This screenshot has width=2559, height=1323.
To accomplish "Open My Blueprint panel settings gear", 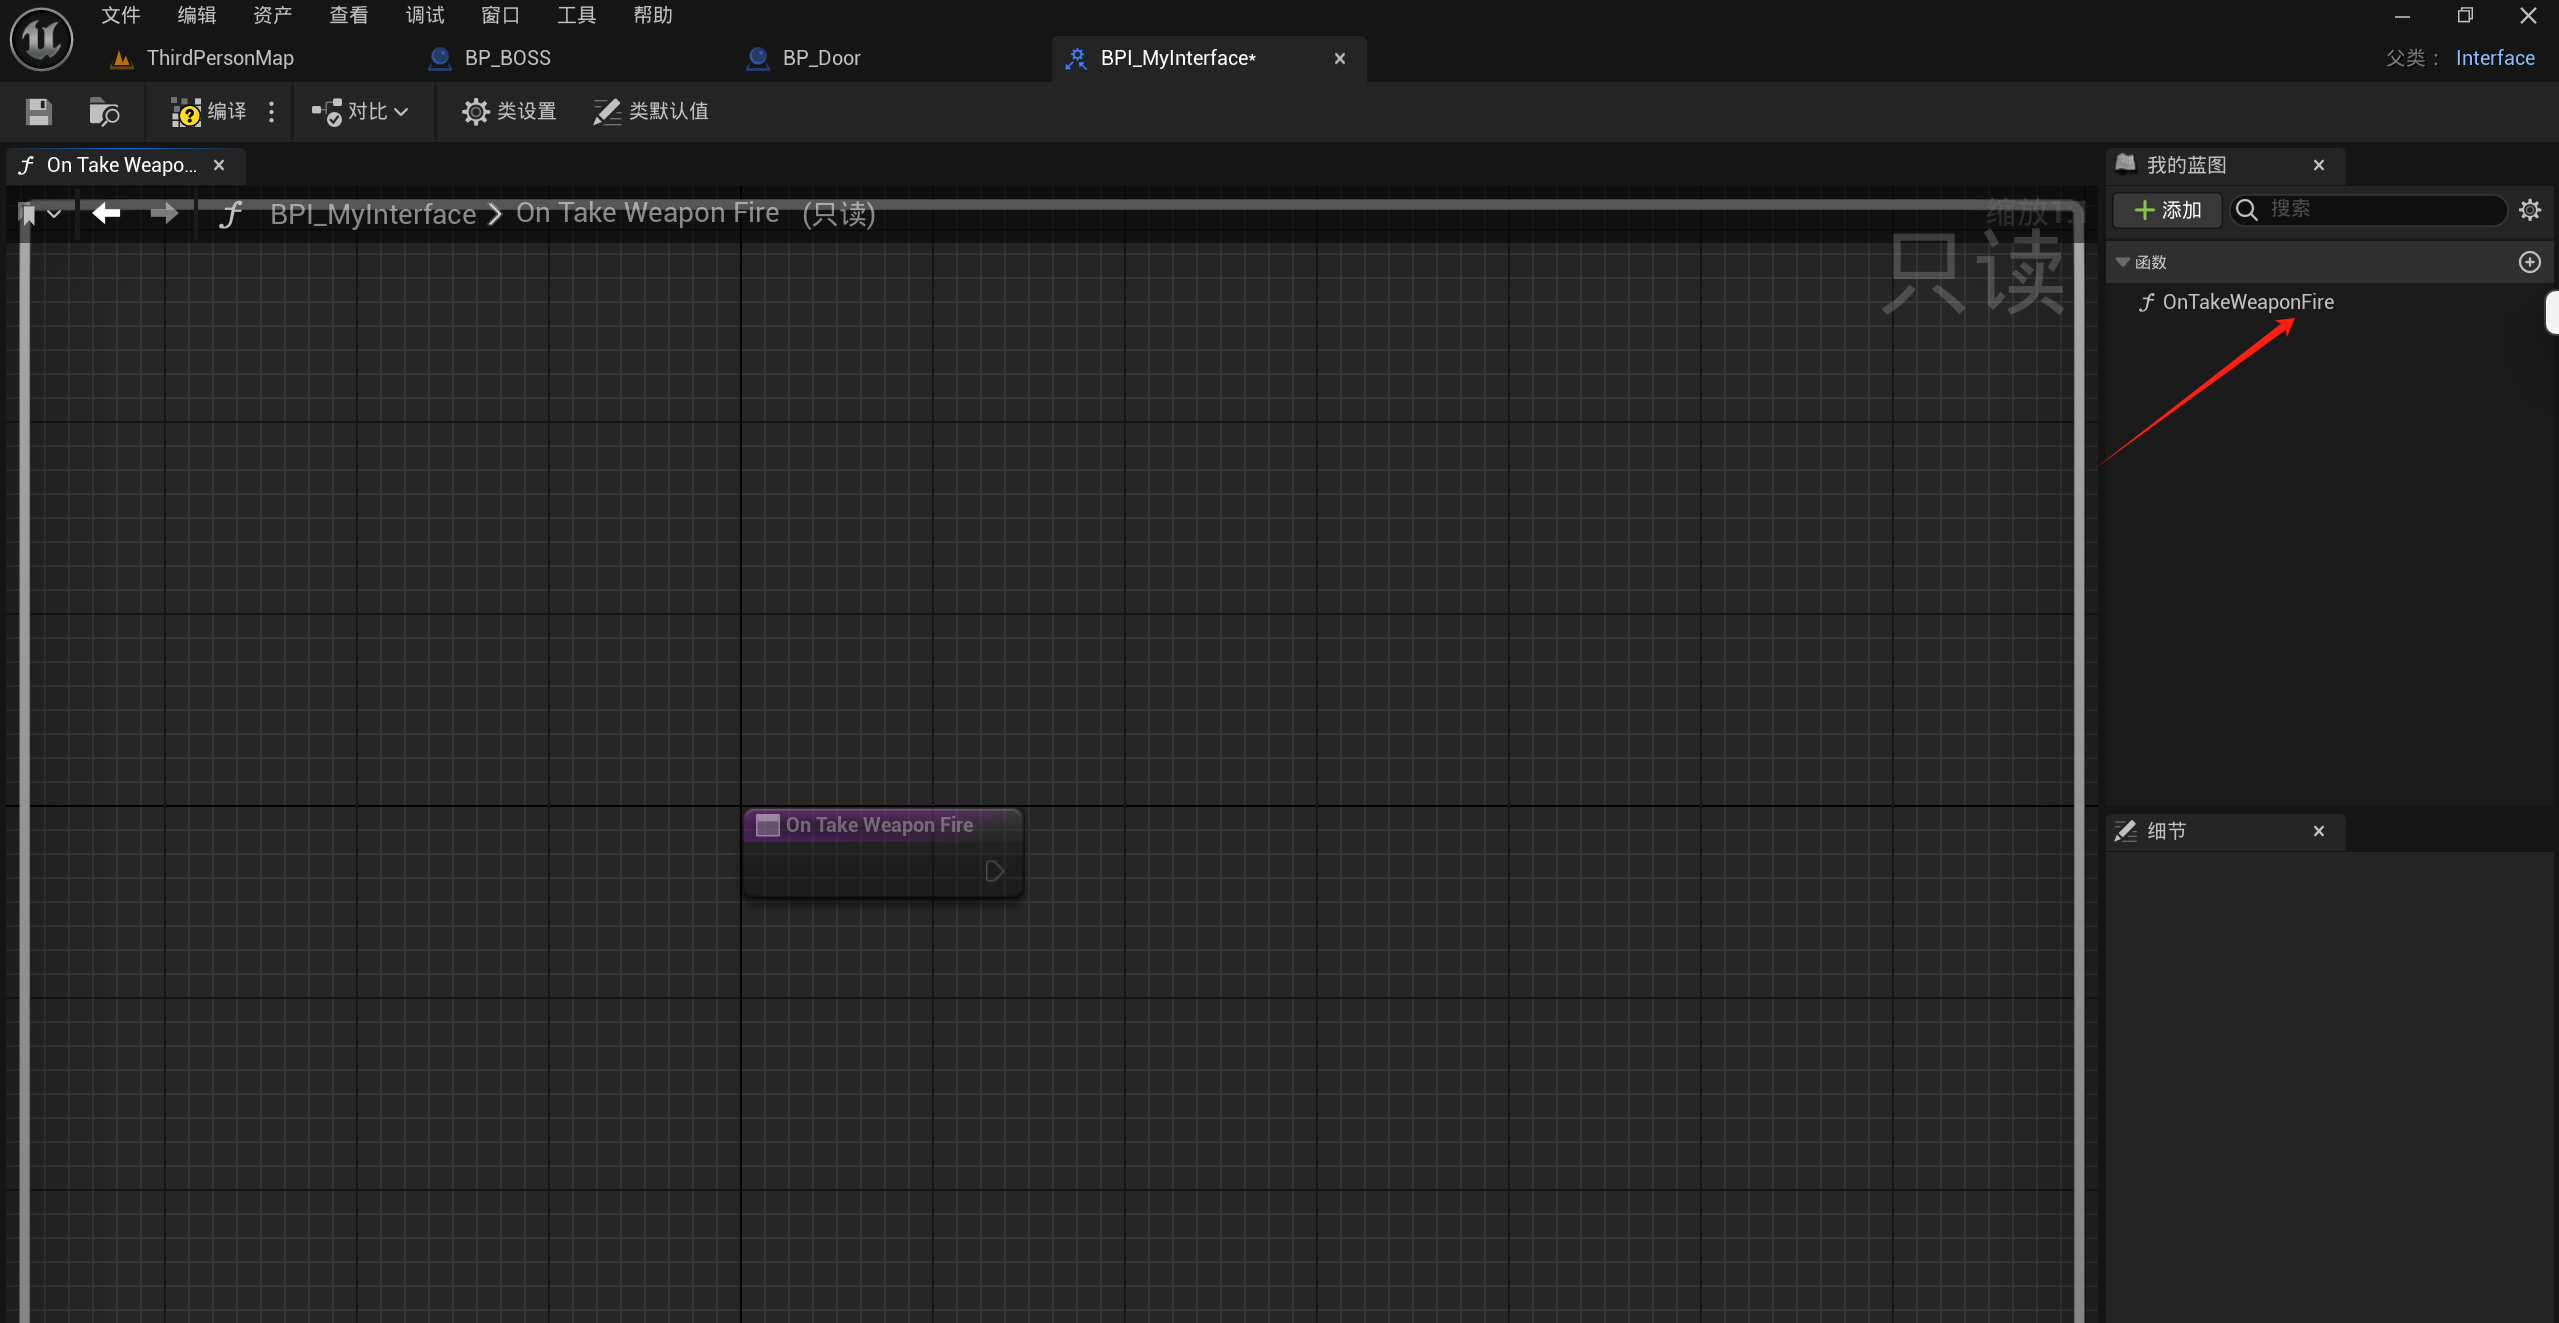I will 2529,210.
